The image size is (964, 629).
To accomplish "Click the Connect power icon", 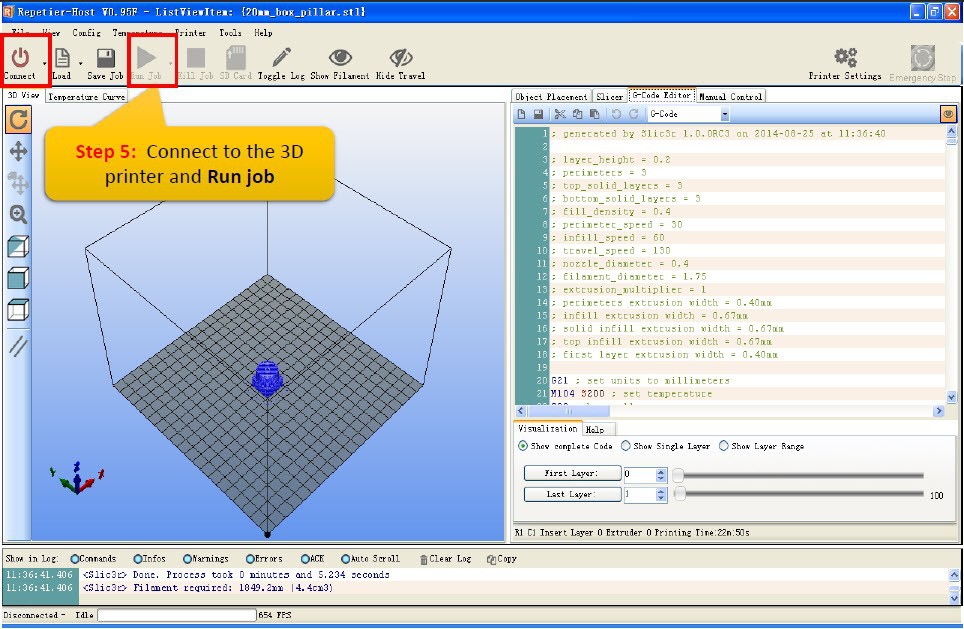I will point(20,58).
